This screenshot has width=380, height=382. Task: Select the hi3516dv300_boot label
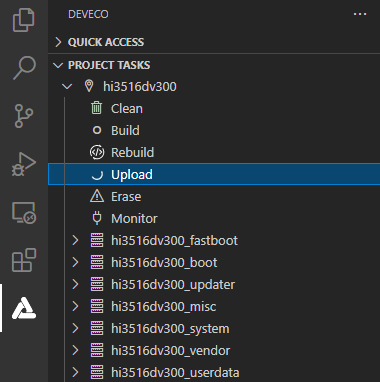pos(164,262)
